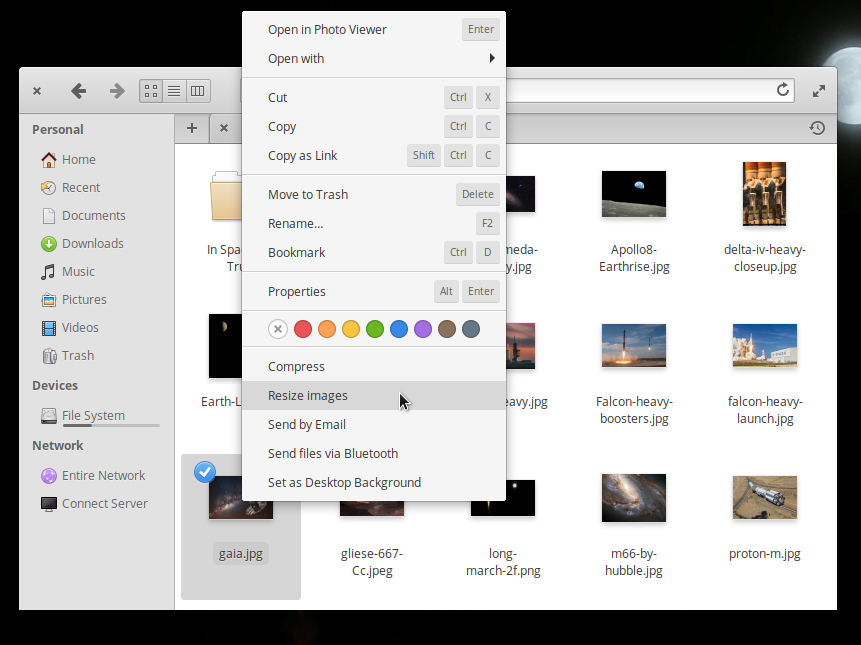Choose Resize images menu entry
The height and width of the screenshot is (645, 861).
click(373, 396)
